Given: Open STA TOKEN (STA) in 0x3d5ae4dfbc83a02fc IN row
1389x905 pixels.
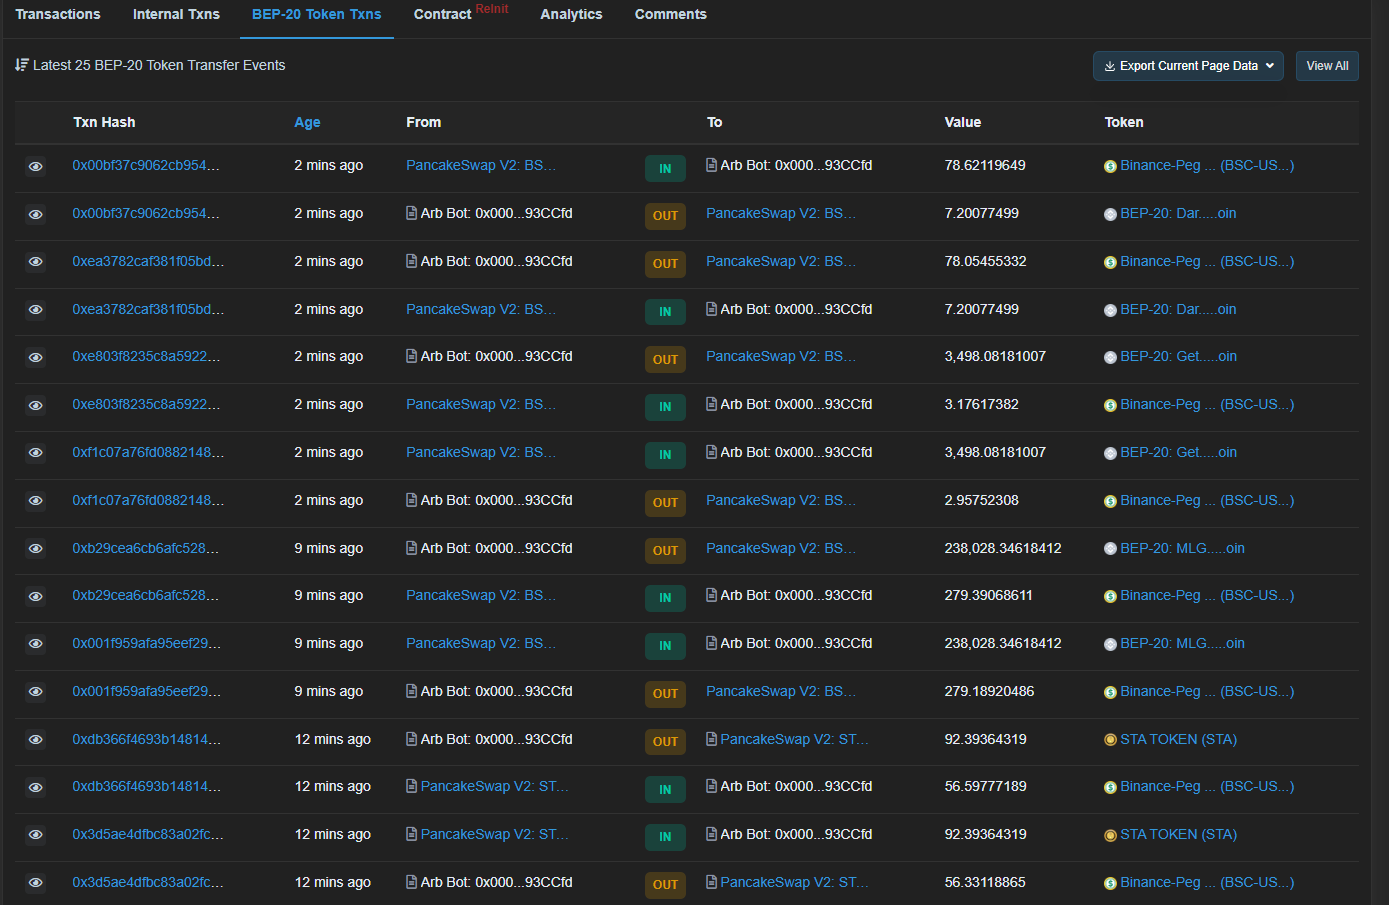Looking at the screenshot, I should coord(1178,834).
